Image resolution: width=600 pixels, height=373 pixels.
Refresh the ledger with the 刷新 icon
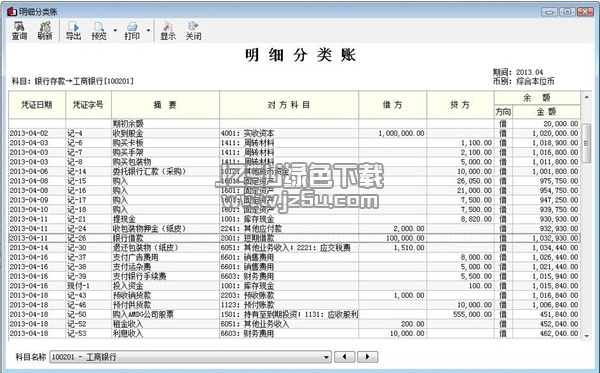pyautogui.click(x=45, y=31)
